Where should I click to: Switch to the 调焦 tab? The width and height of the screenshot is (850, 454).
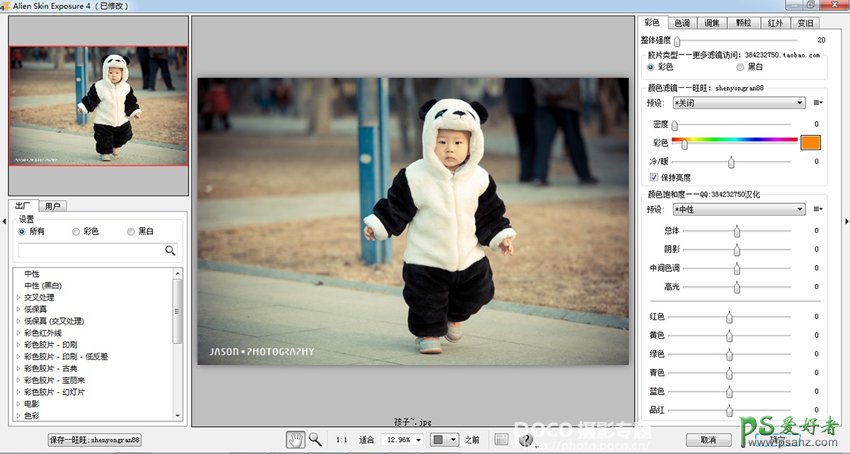(x=712, y=23)
